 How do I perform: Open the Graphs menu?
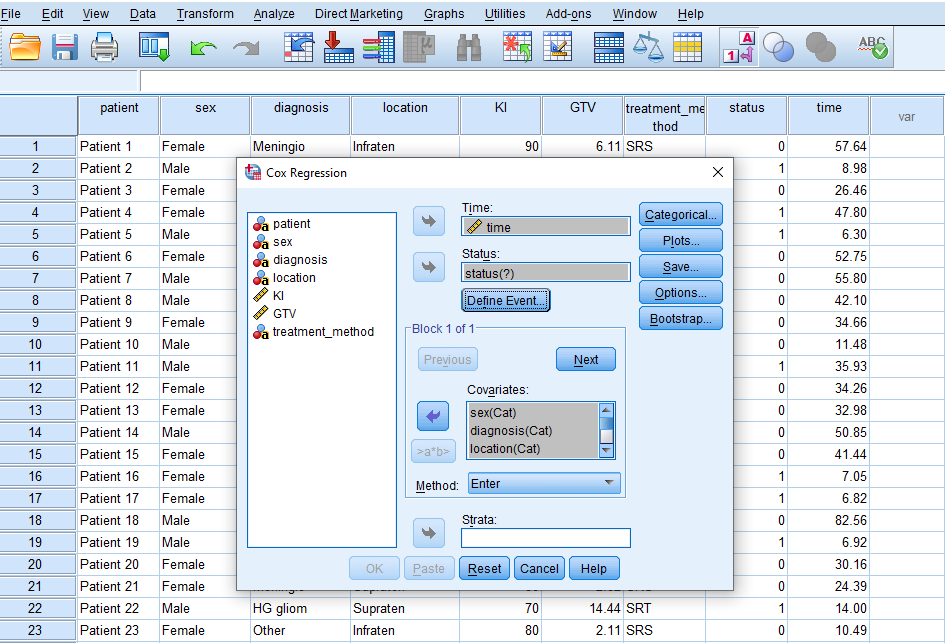444,13
